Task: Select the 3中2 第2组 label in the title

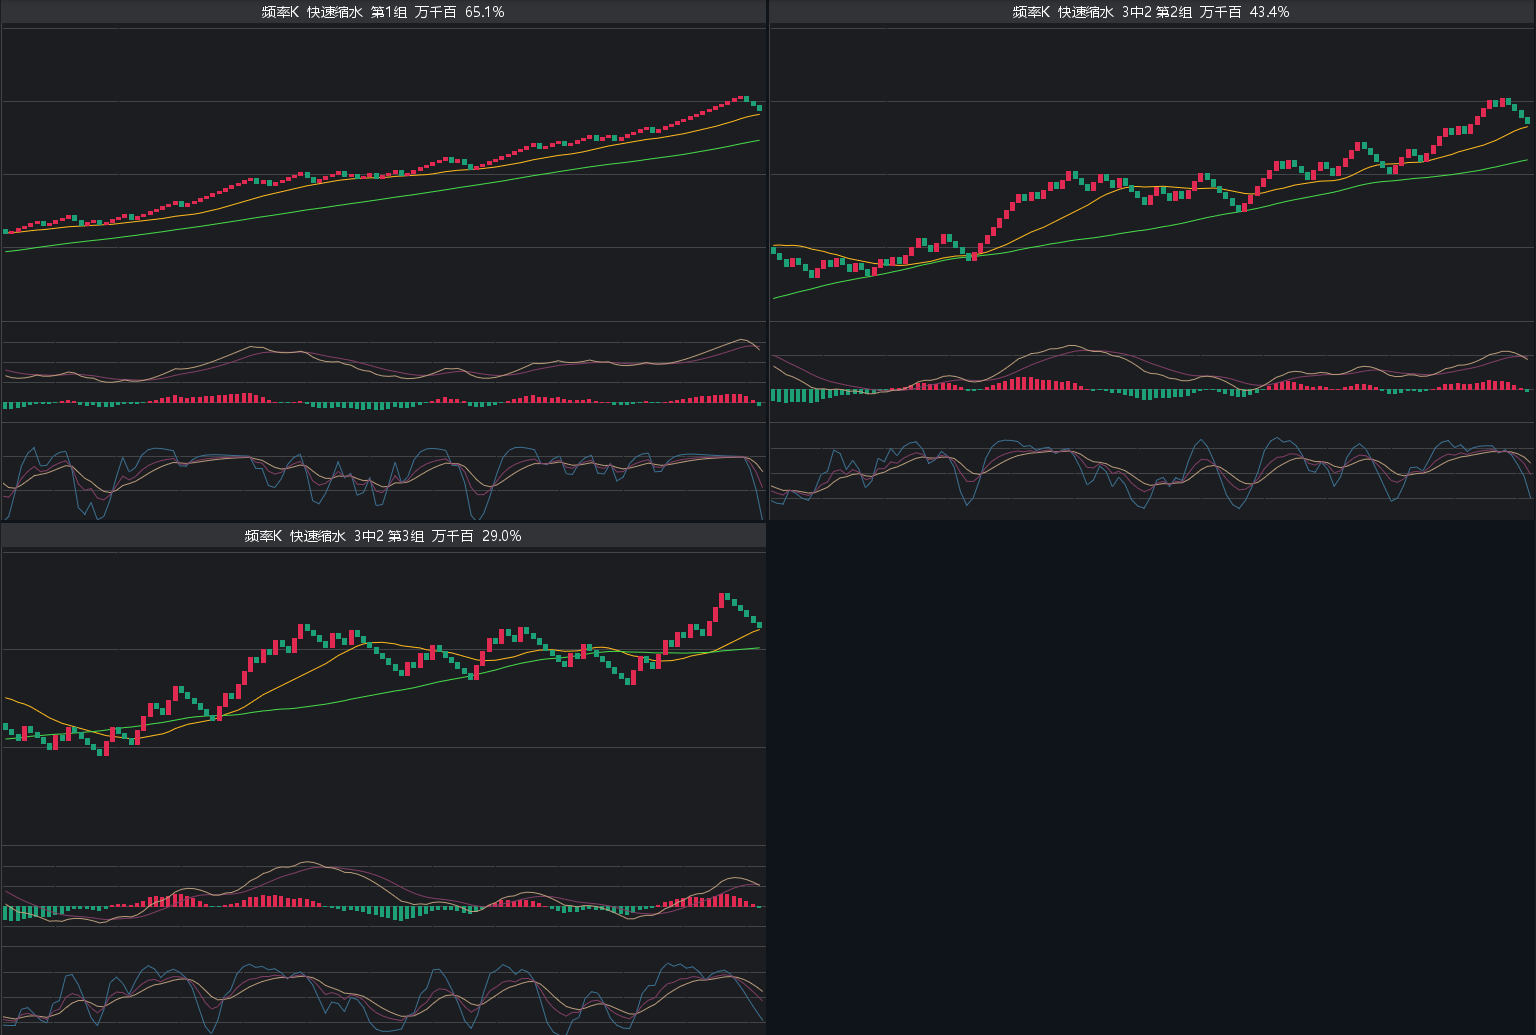Action: tap(1157, 12)
